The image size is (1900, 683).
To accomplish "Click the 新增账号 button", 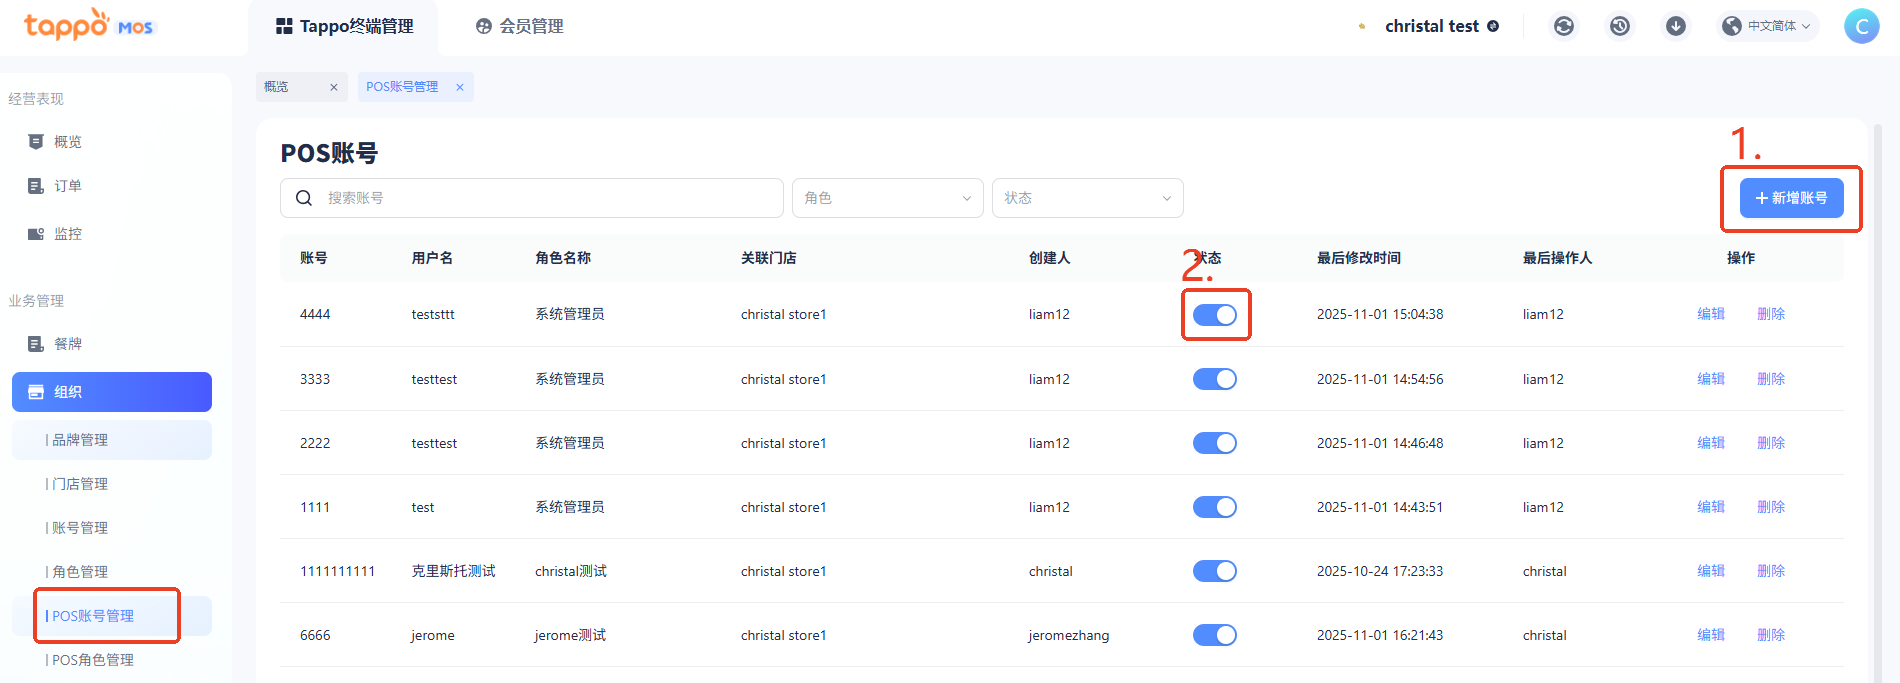I will tap(1791, 198).
